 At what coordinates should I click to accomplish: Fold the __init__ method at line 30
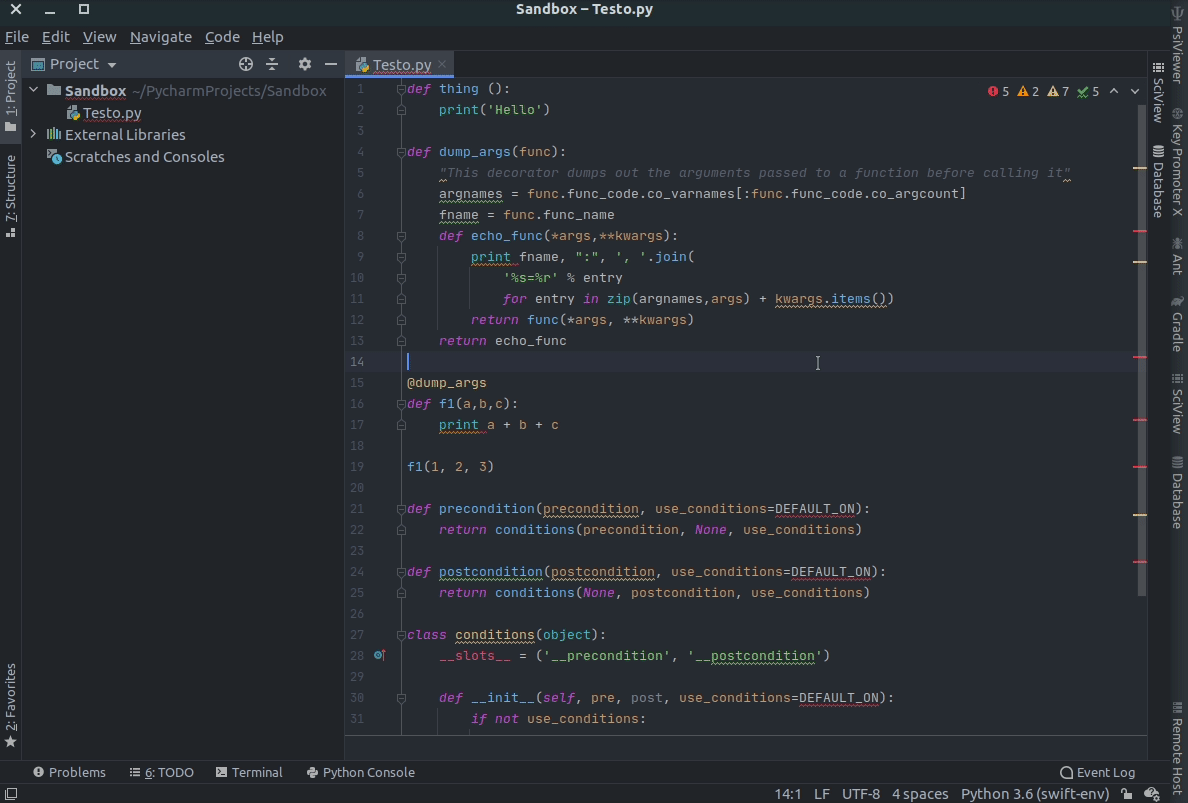pos(402,698)
